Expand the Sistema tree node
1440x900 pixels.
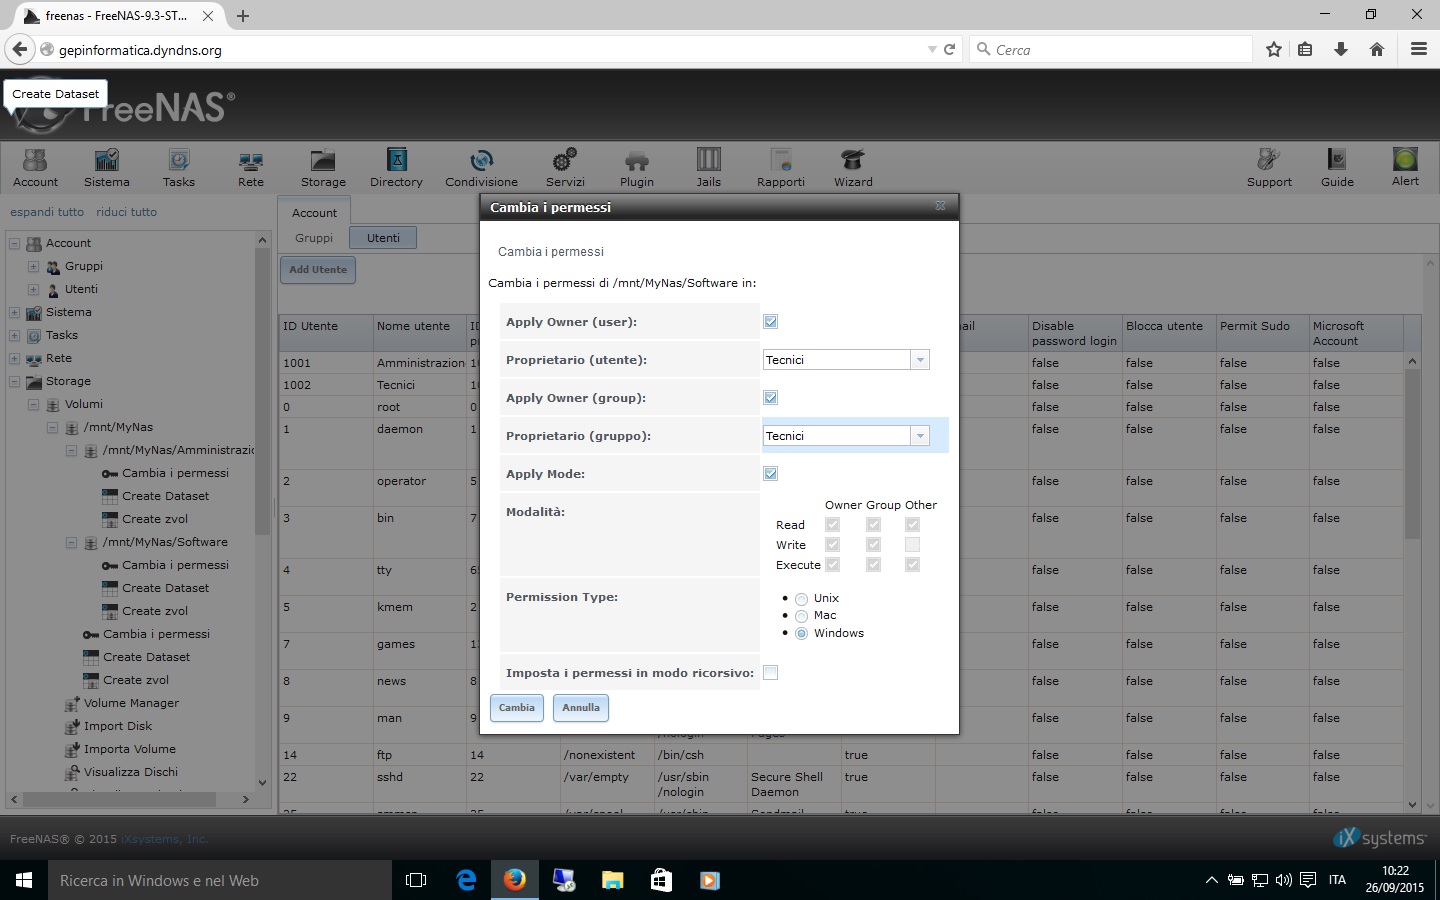click(14, 312)
